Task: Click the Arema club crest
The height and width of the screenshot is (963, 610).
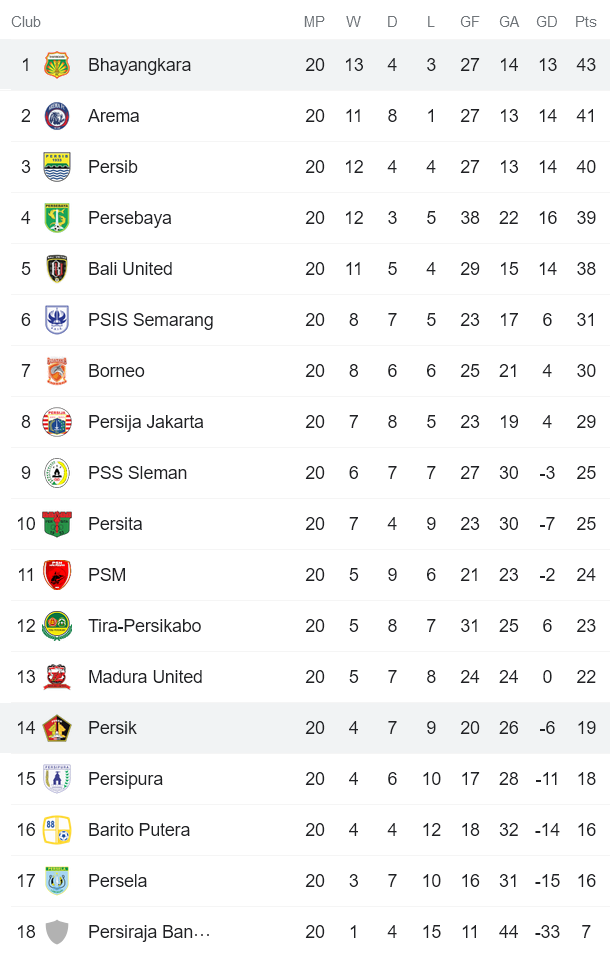Action: [x=57, y=115]
